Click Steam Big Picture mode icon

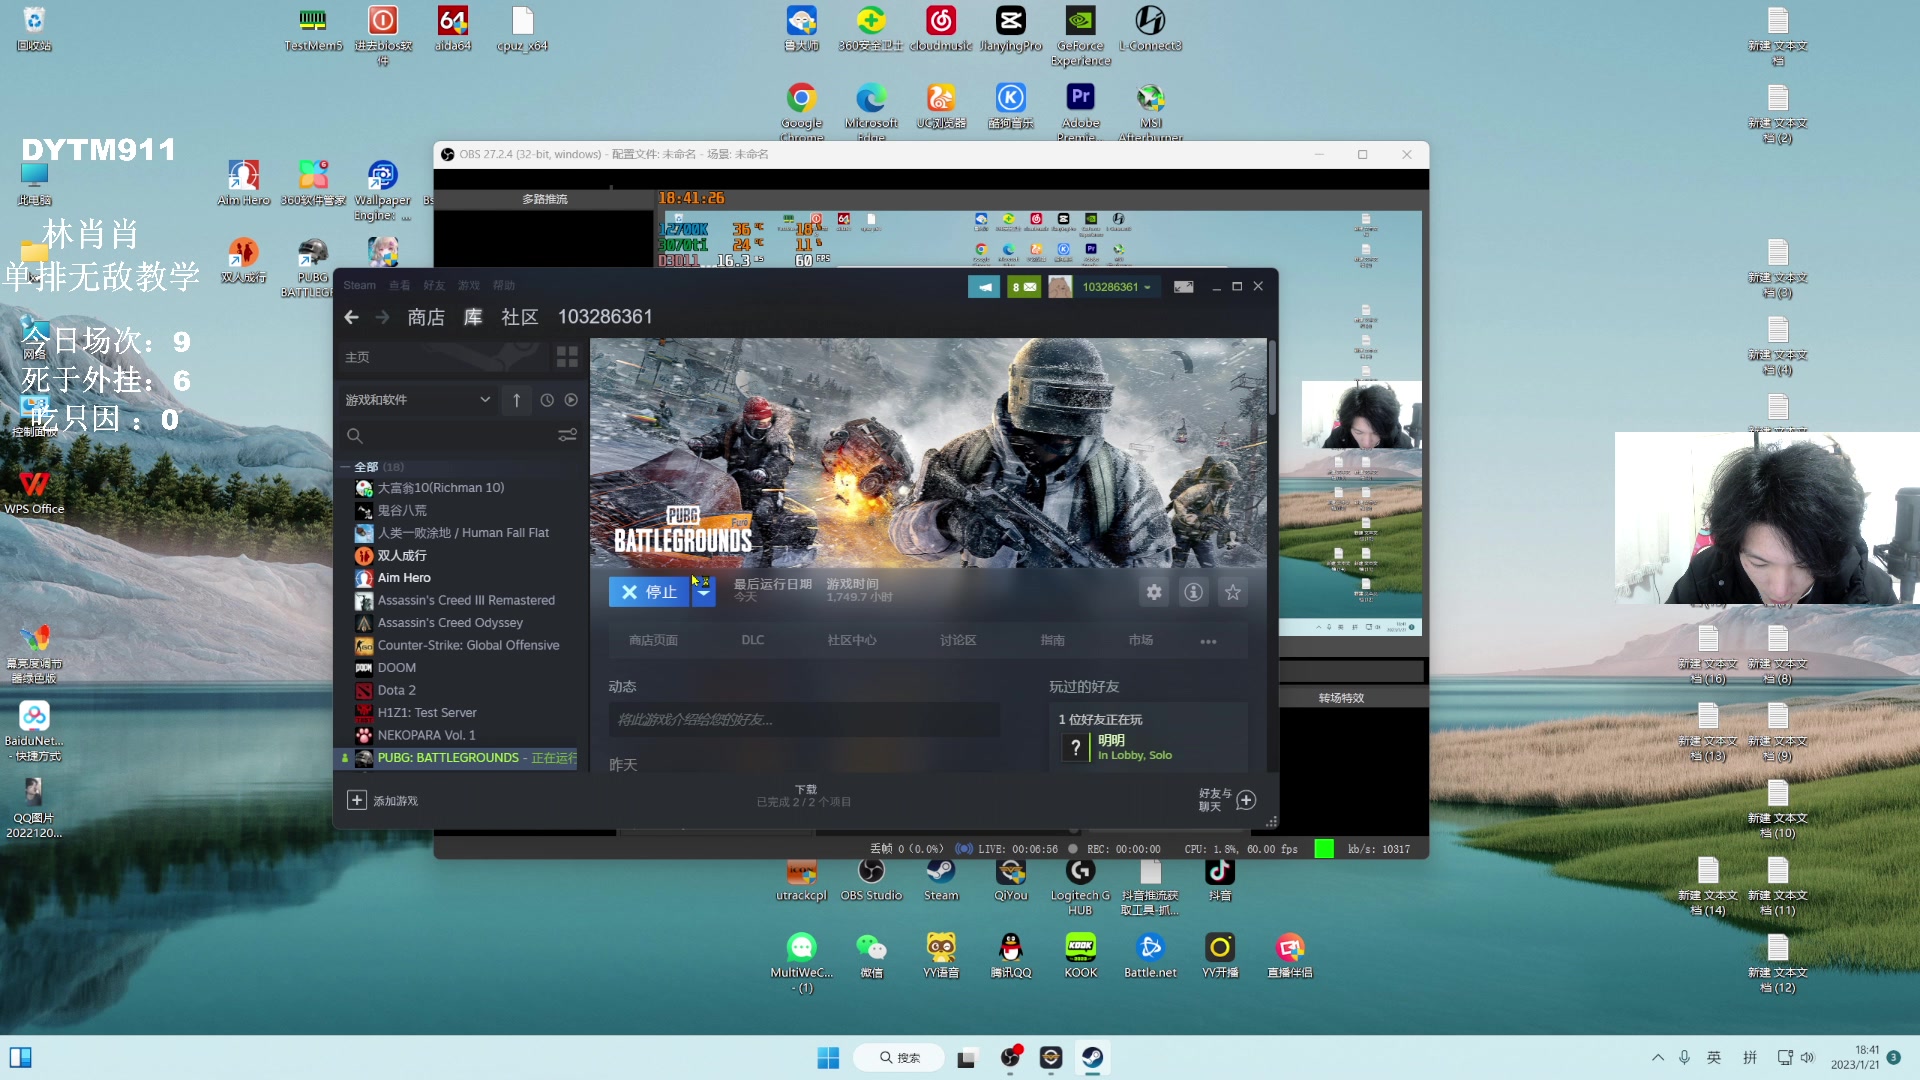point(1184,287)
